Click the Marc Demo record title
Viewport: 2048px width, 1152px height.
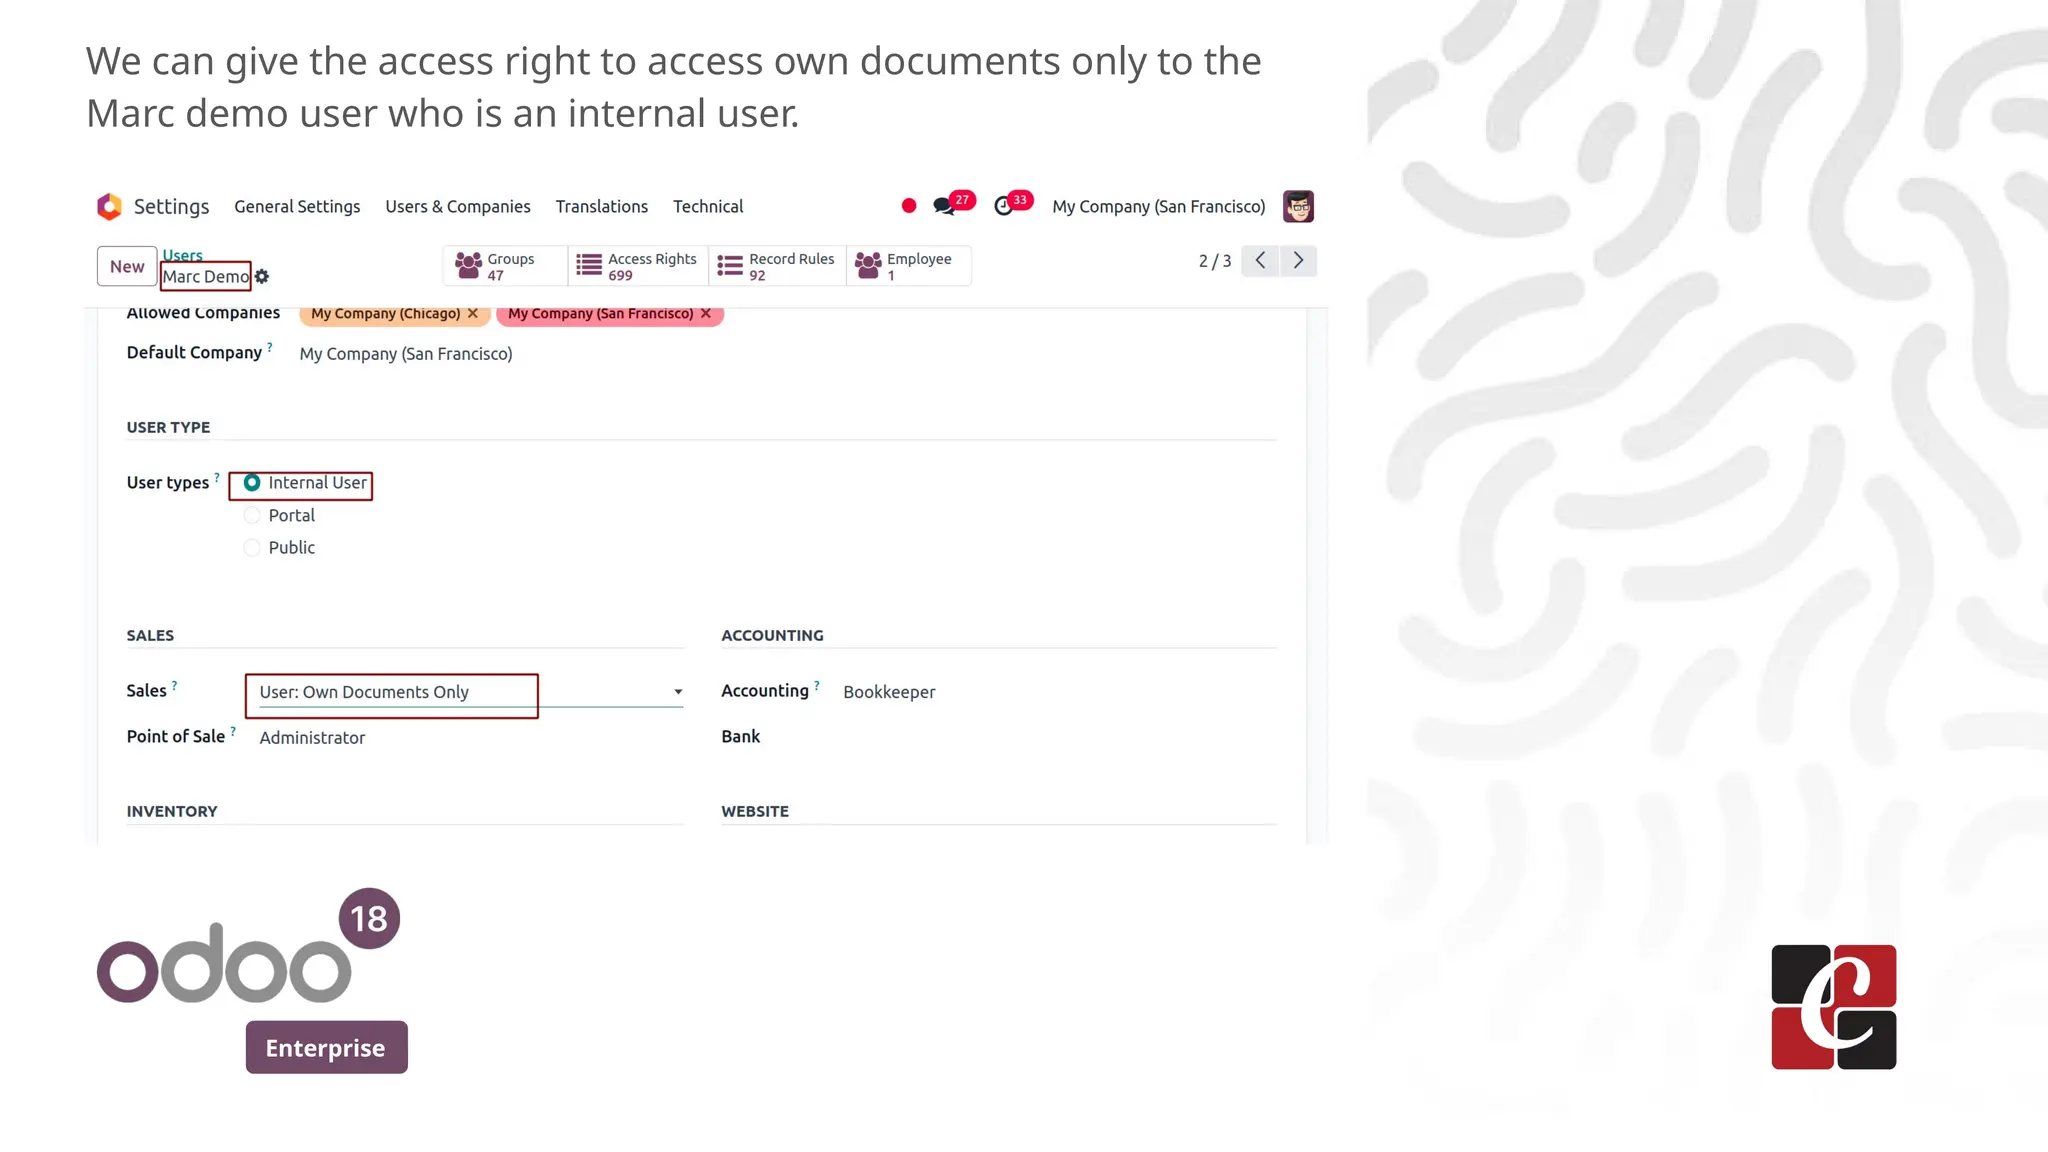point(206,277)
